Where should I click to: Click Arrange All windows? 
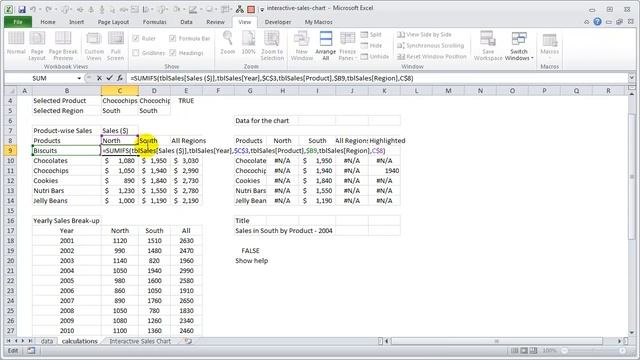coord(325,46)
